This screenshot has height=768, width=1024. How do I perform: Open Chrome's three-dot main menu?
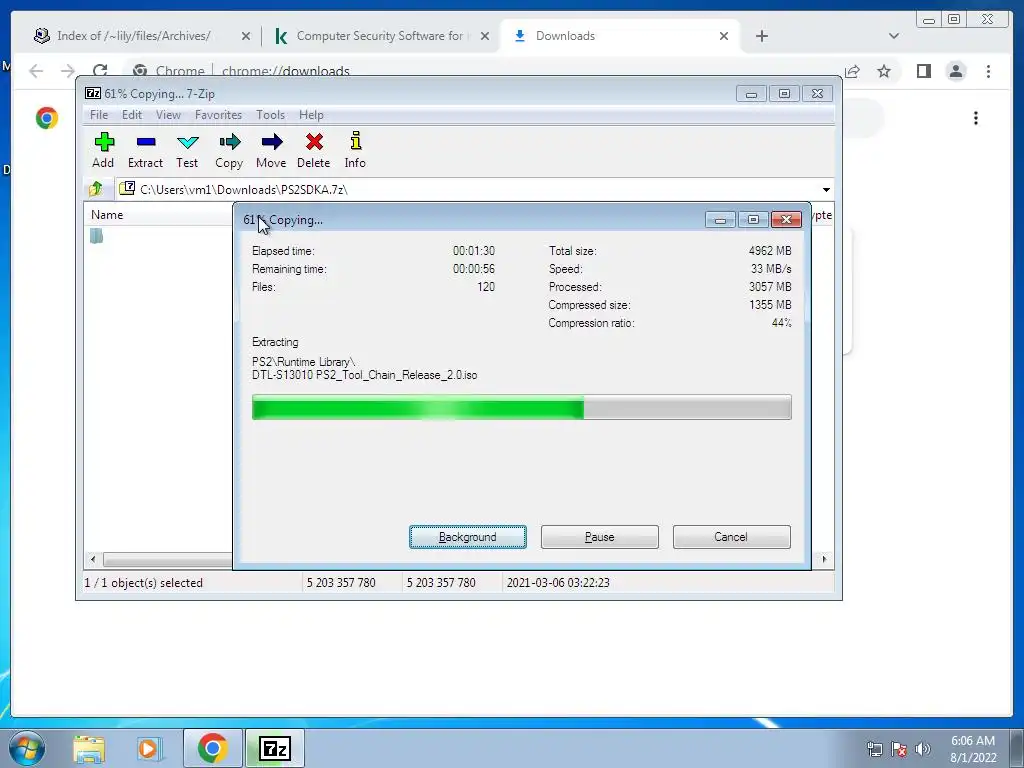[988, 71]
